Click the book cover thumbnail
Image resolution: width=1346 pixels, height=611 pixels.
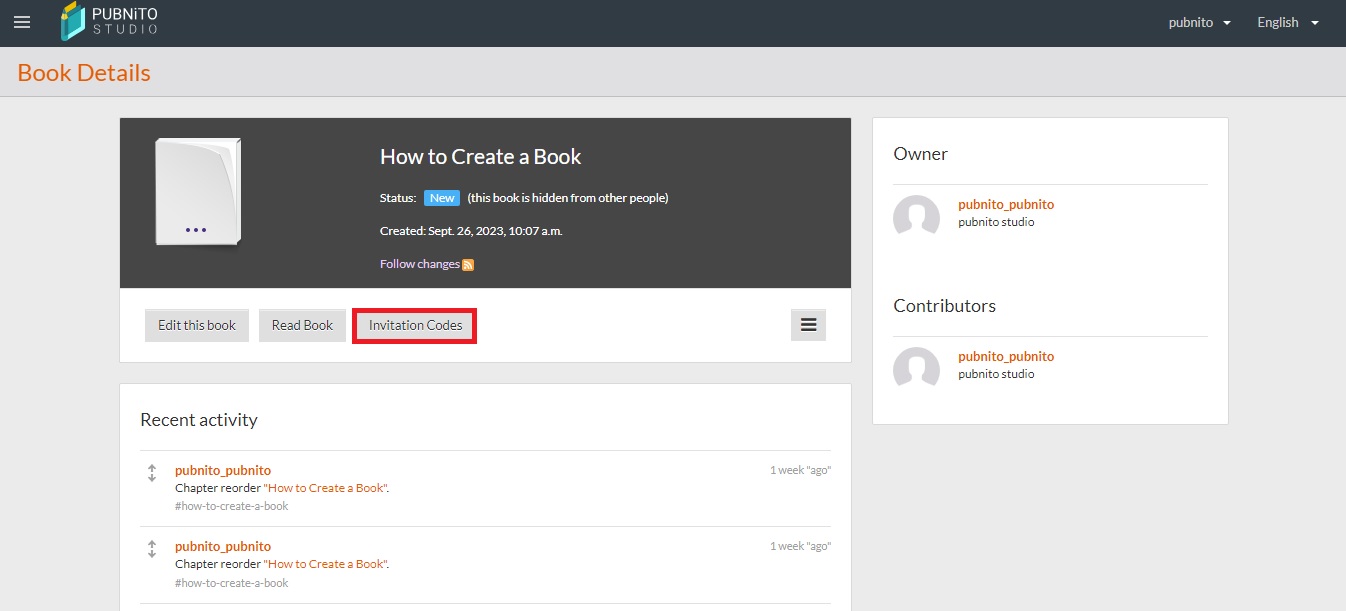click(198, 192)
